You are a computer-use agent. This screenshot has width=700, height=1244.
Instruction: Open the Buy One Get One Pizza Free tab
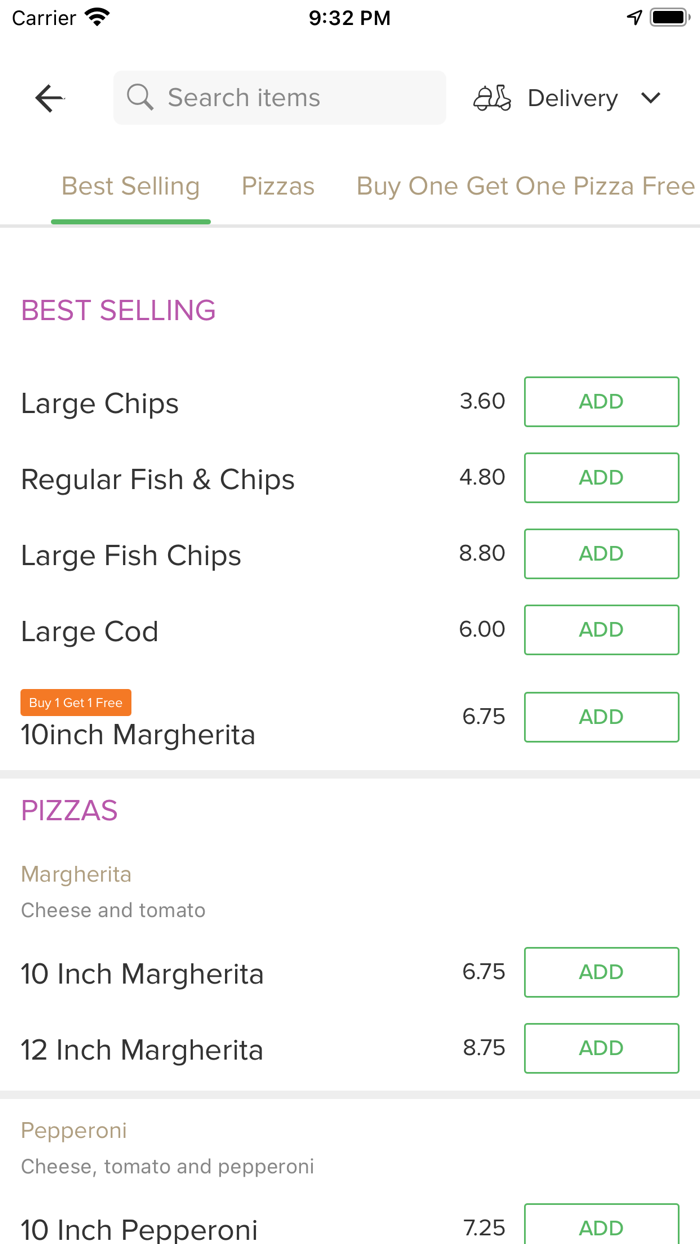tap(525, 185)
